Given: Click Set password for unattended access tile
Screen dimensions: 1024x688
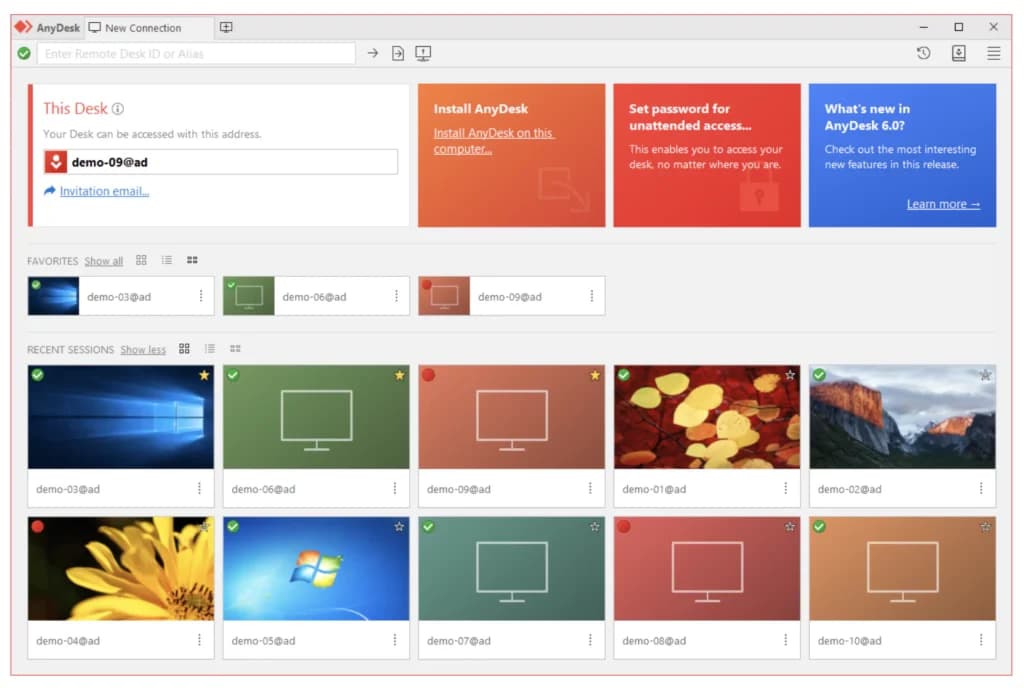Looking at the screenshot, I should pyautogui.click(x=707, y=155).
